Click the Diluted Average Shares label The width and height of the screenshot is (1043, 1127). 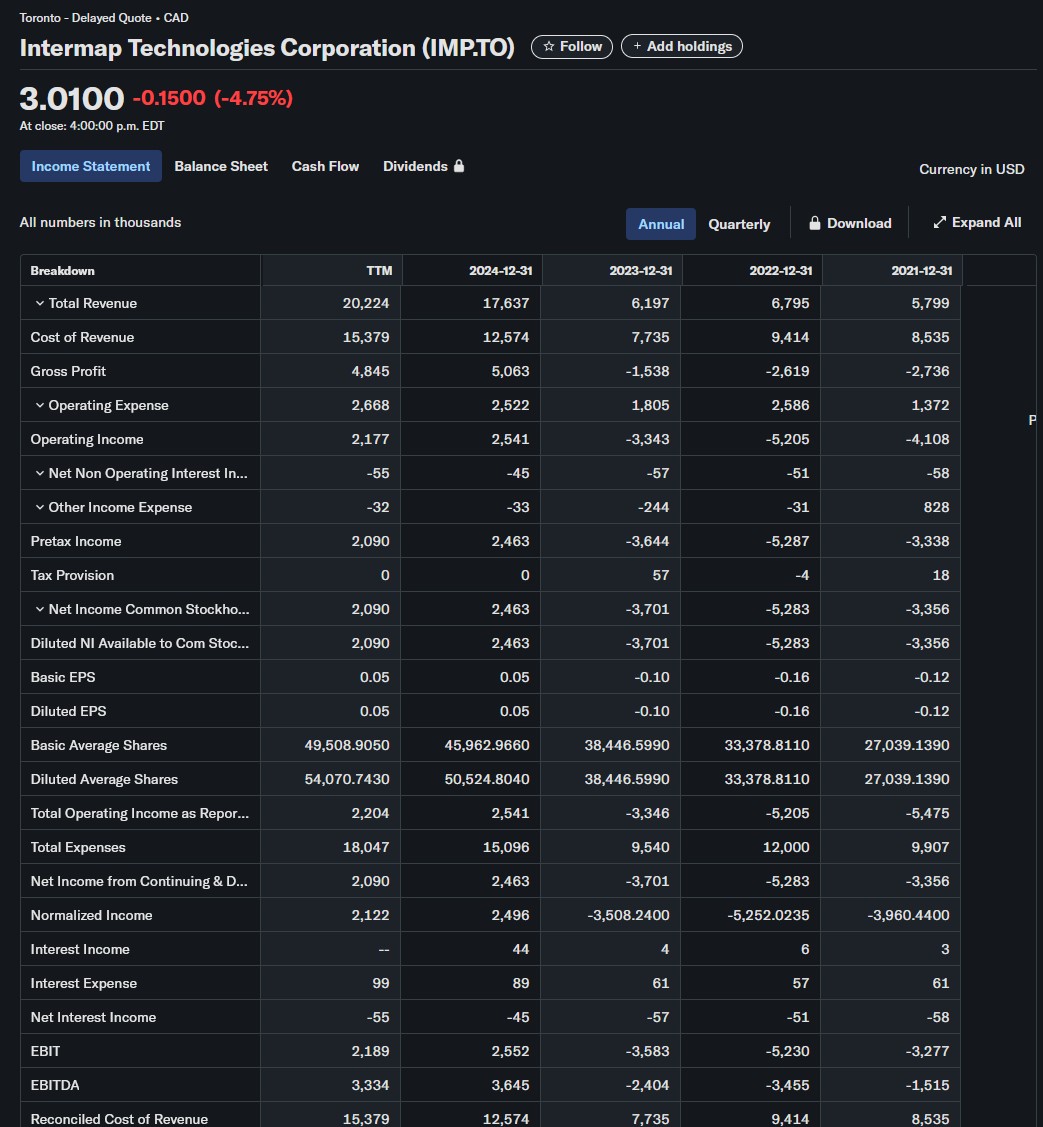[104, 779]
